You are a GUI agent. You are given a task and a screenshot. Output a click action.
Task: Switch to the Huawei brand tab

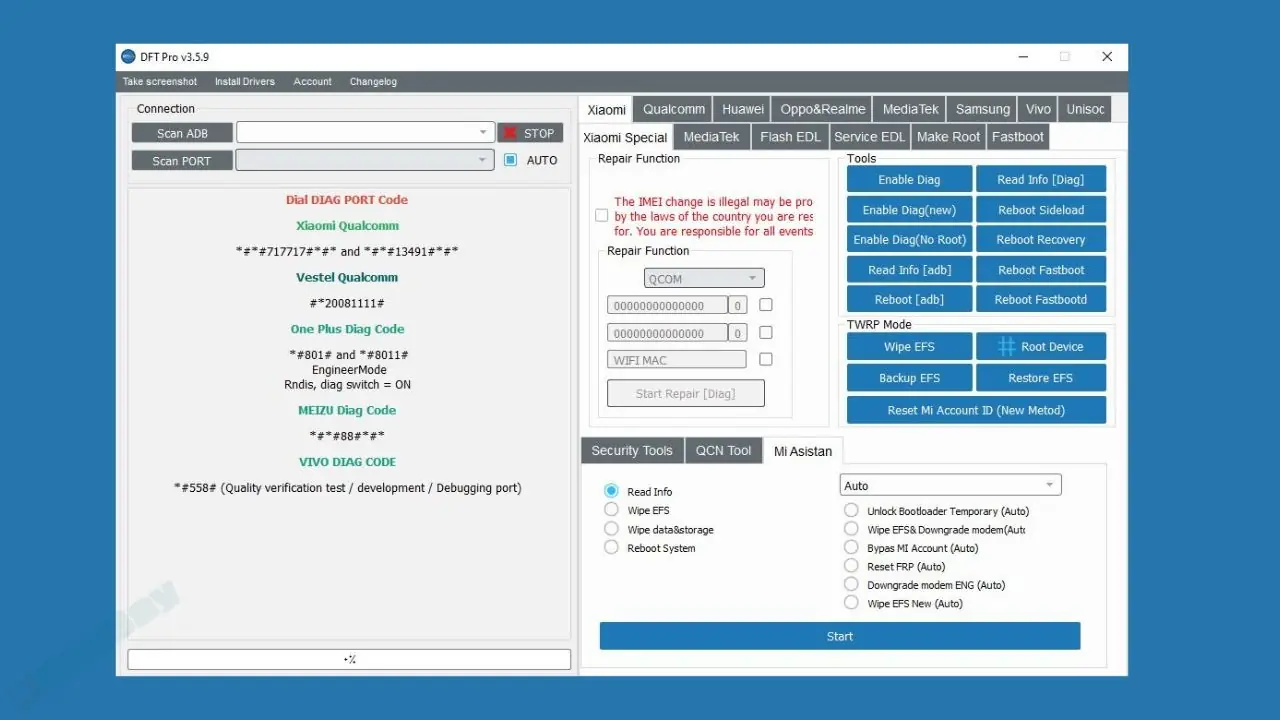(x=743, y=109)
